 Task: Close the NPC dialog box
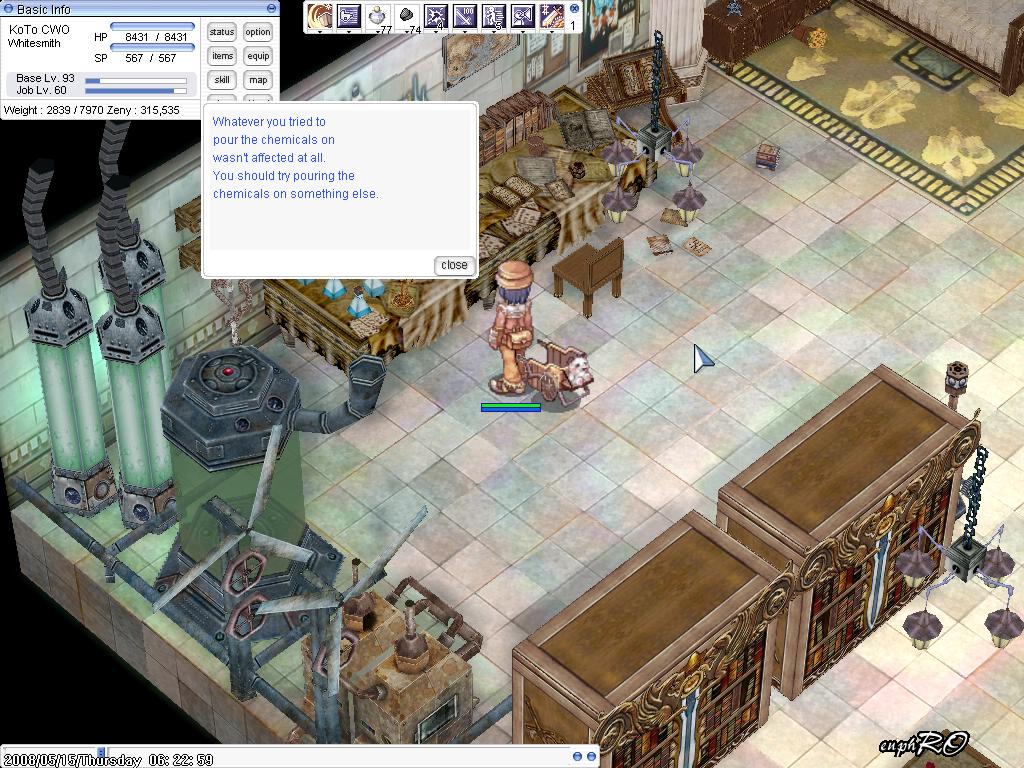click(454, 265)
